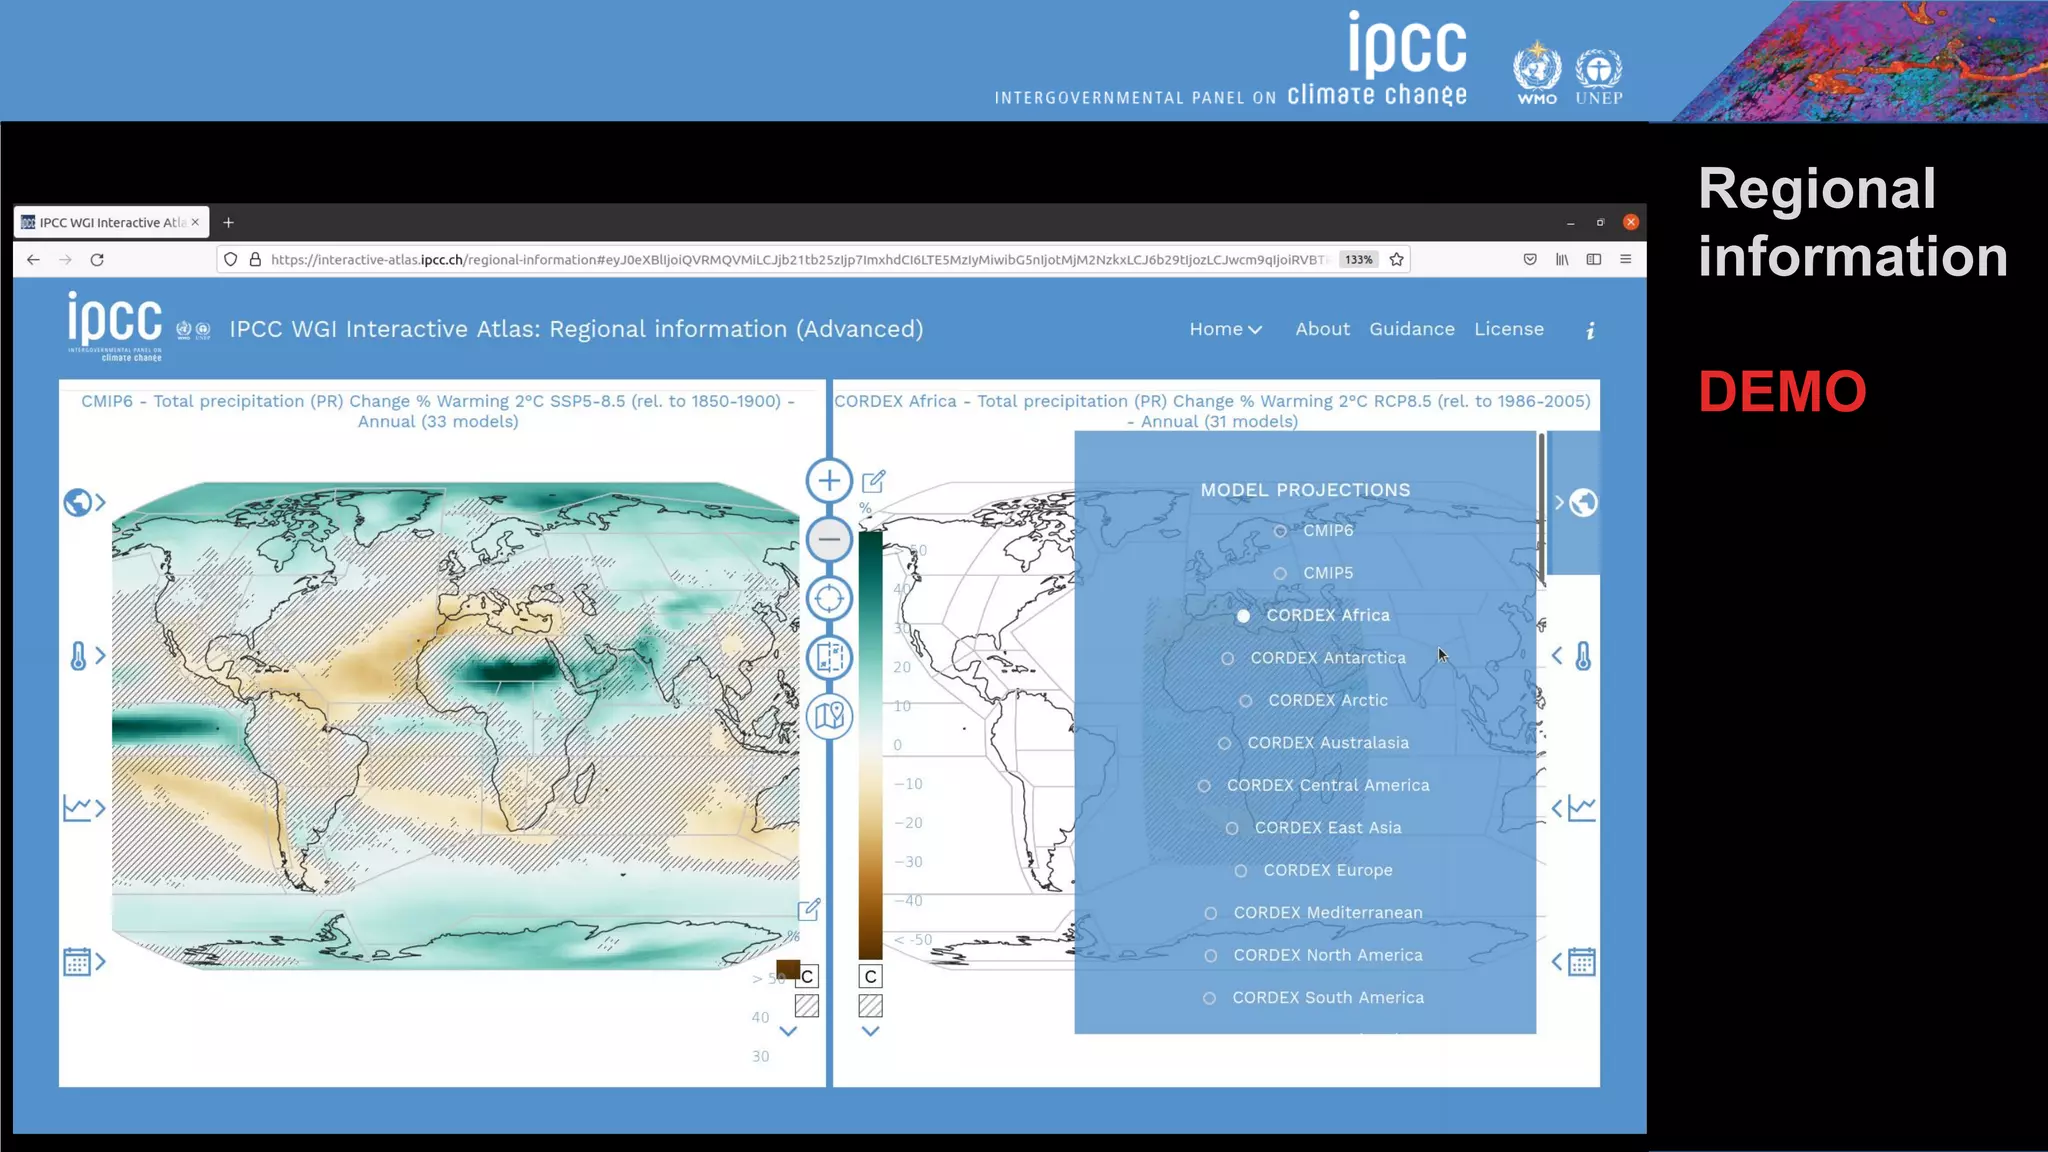Open the Guidance page
Image resolution: width=2048 pixels, height=1152 pixels.
(1411, 329)
